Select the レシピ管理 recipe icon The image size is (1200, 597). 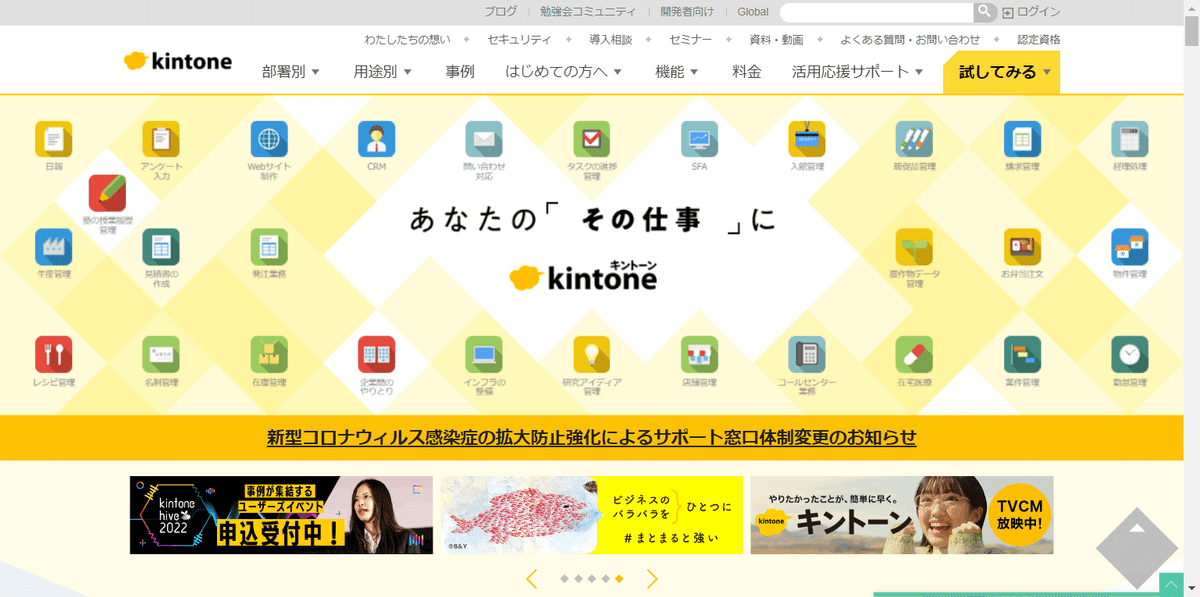pos(53,352)
